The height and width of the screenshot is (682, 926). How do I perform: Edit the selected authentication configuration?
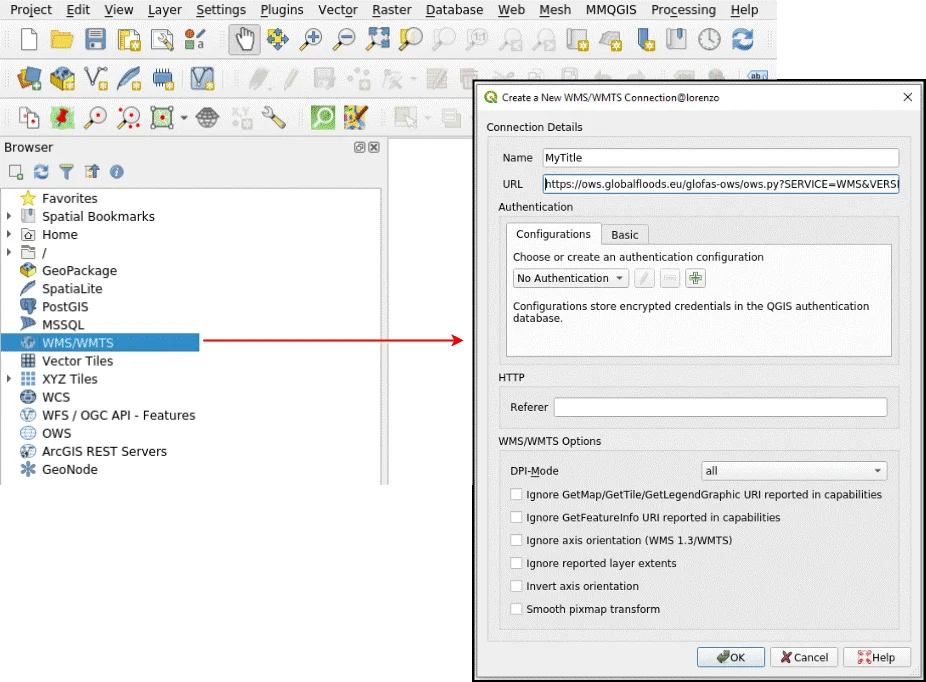(x=643, y=277)
